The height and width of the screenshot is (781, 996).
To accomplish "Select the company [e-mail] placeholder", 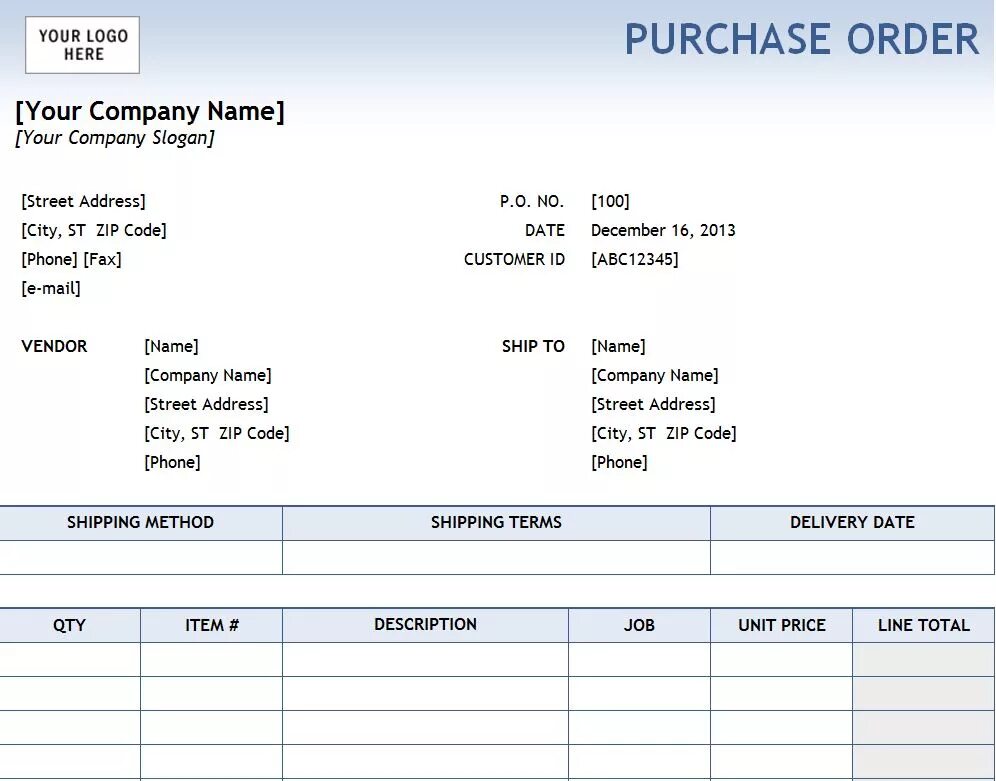I will [51, 288].
